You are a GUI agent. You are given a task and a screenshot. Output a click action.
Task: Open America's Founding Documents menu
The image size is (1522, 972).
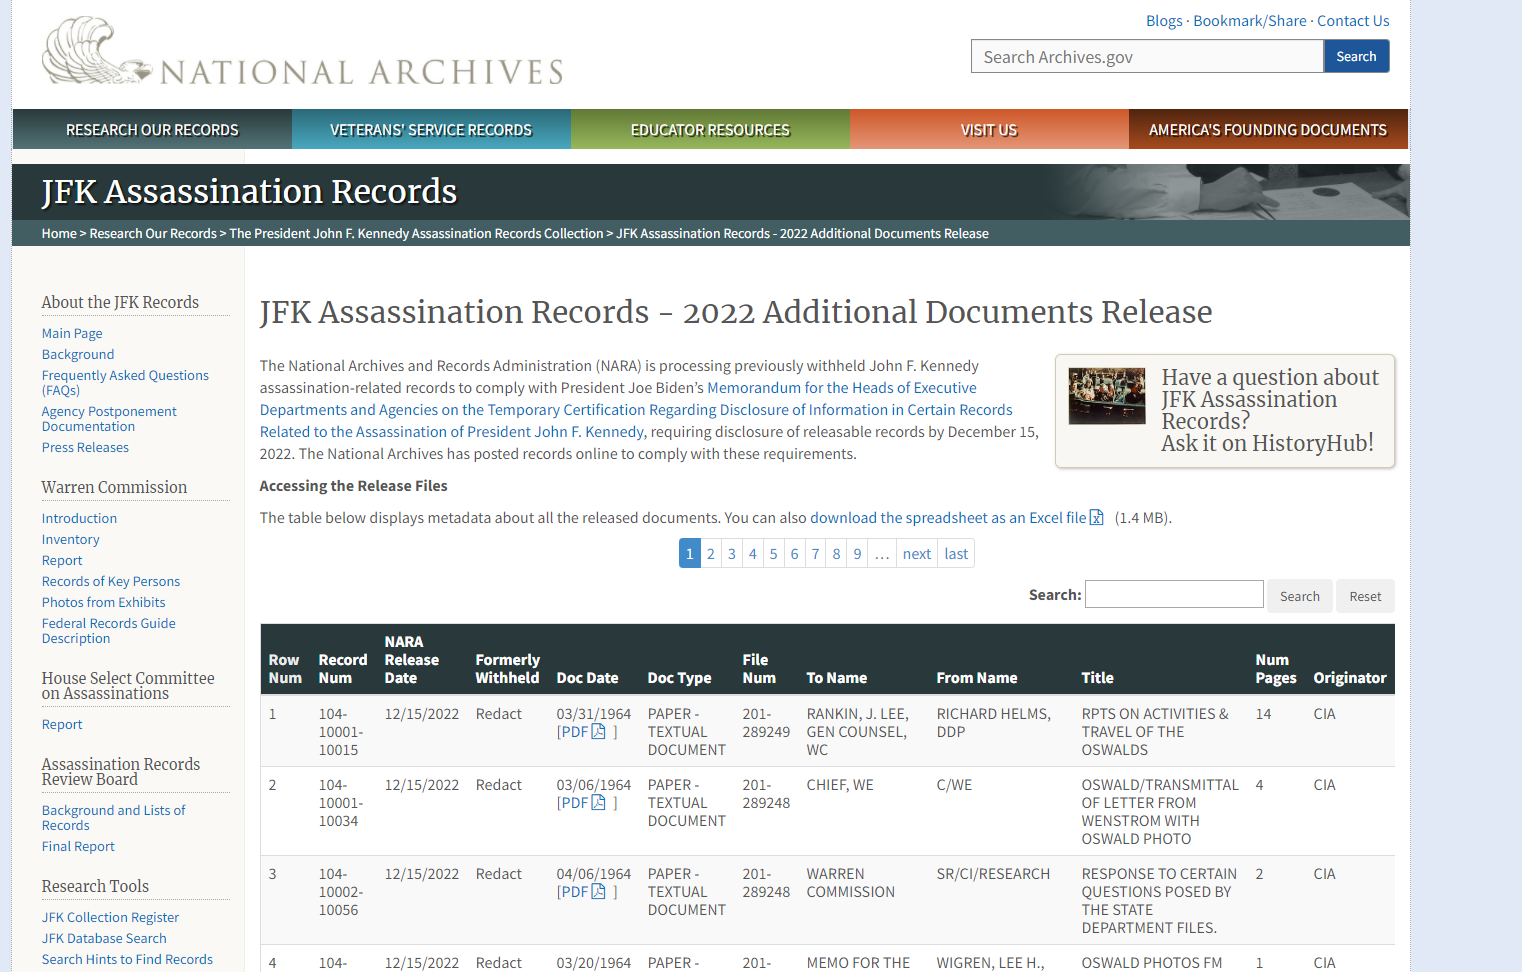tap(1268, 130)
